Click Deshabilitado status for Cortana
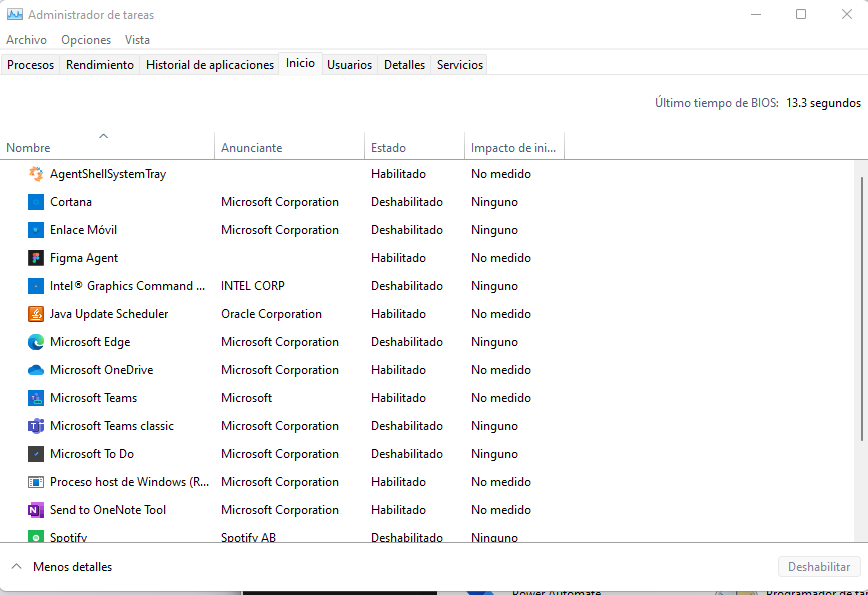This screenshot has width=868, height=595. pos(407,202)
